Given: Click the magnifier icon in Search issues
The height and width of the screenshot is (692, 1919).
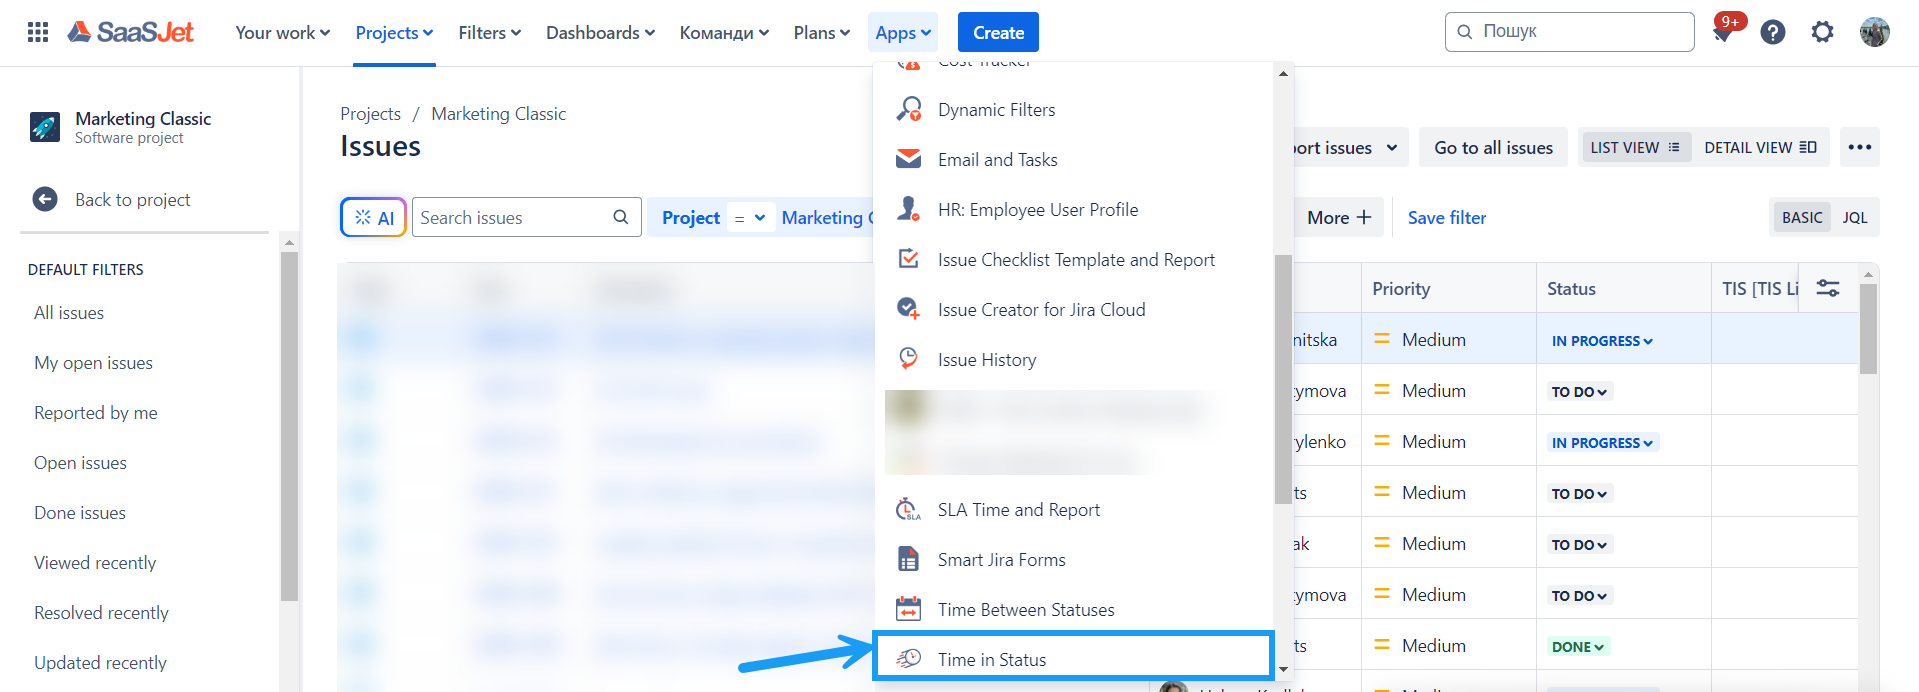Looking at the screenshot, I should pos(621,217).
